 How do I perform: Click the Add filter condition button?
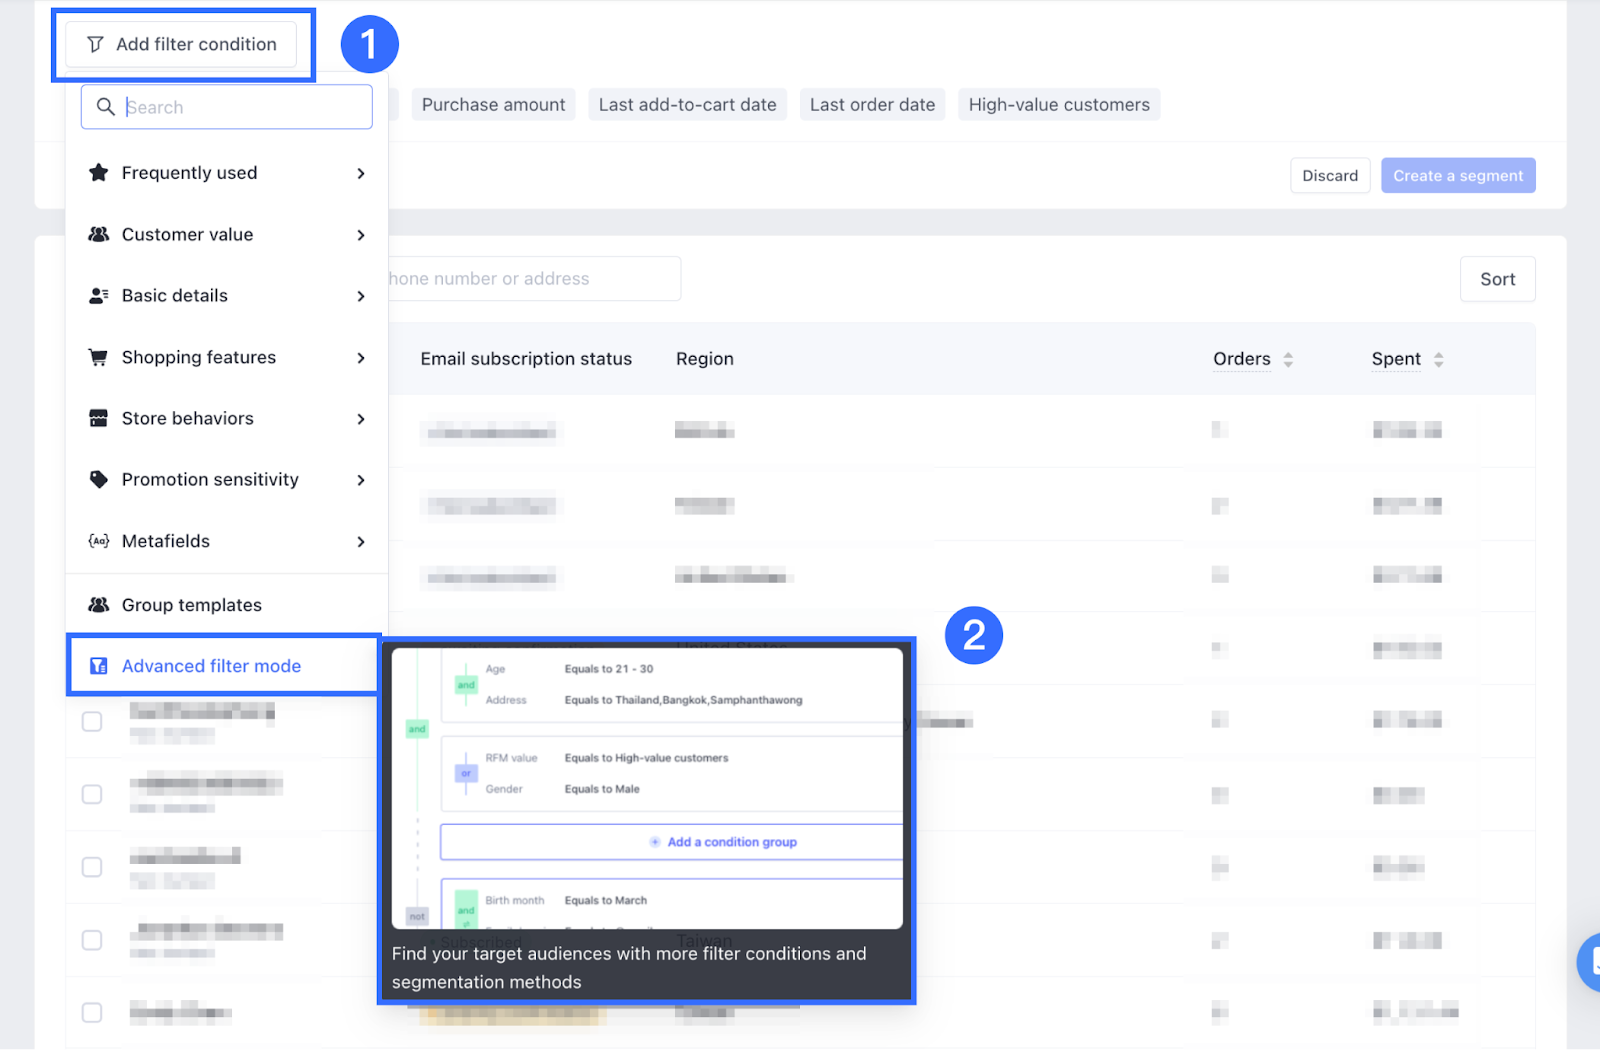click(182, 44)
